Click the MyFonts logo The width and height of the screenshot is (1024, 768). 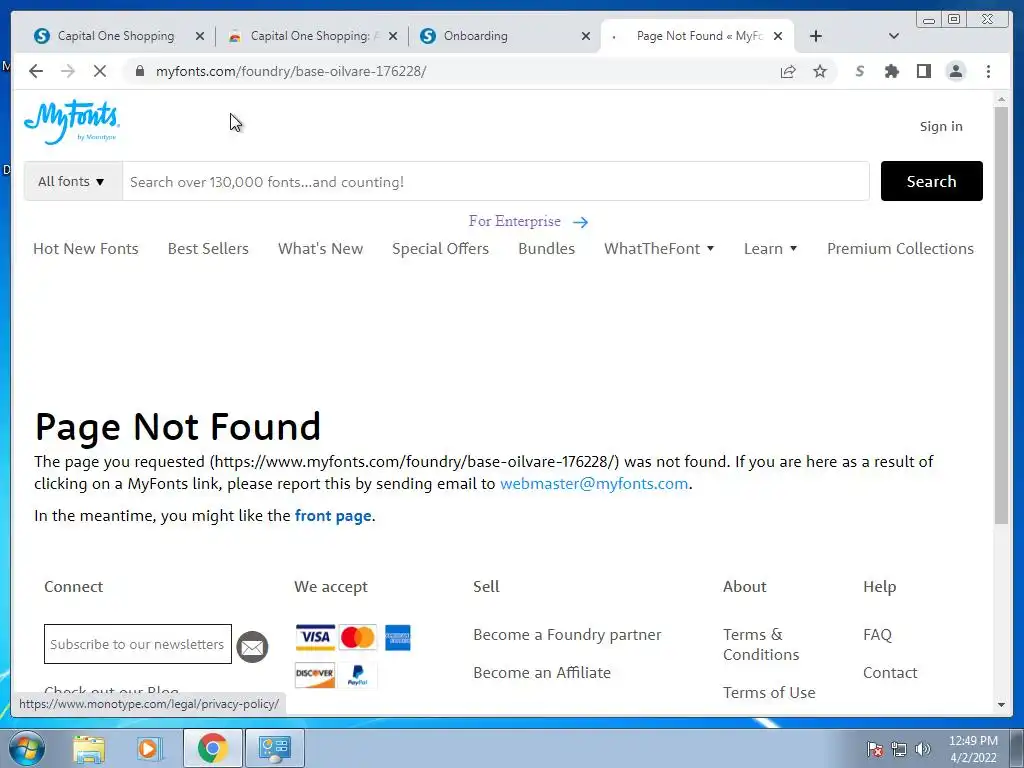point(72,122)
